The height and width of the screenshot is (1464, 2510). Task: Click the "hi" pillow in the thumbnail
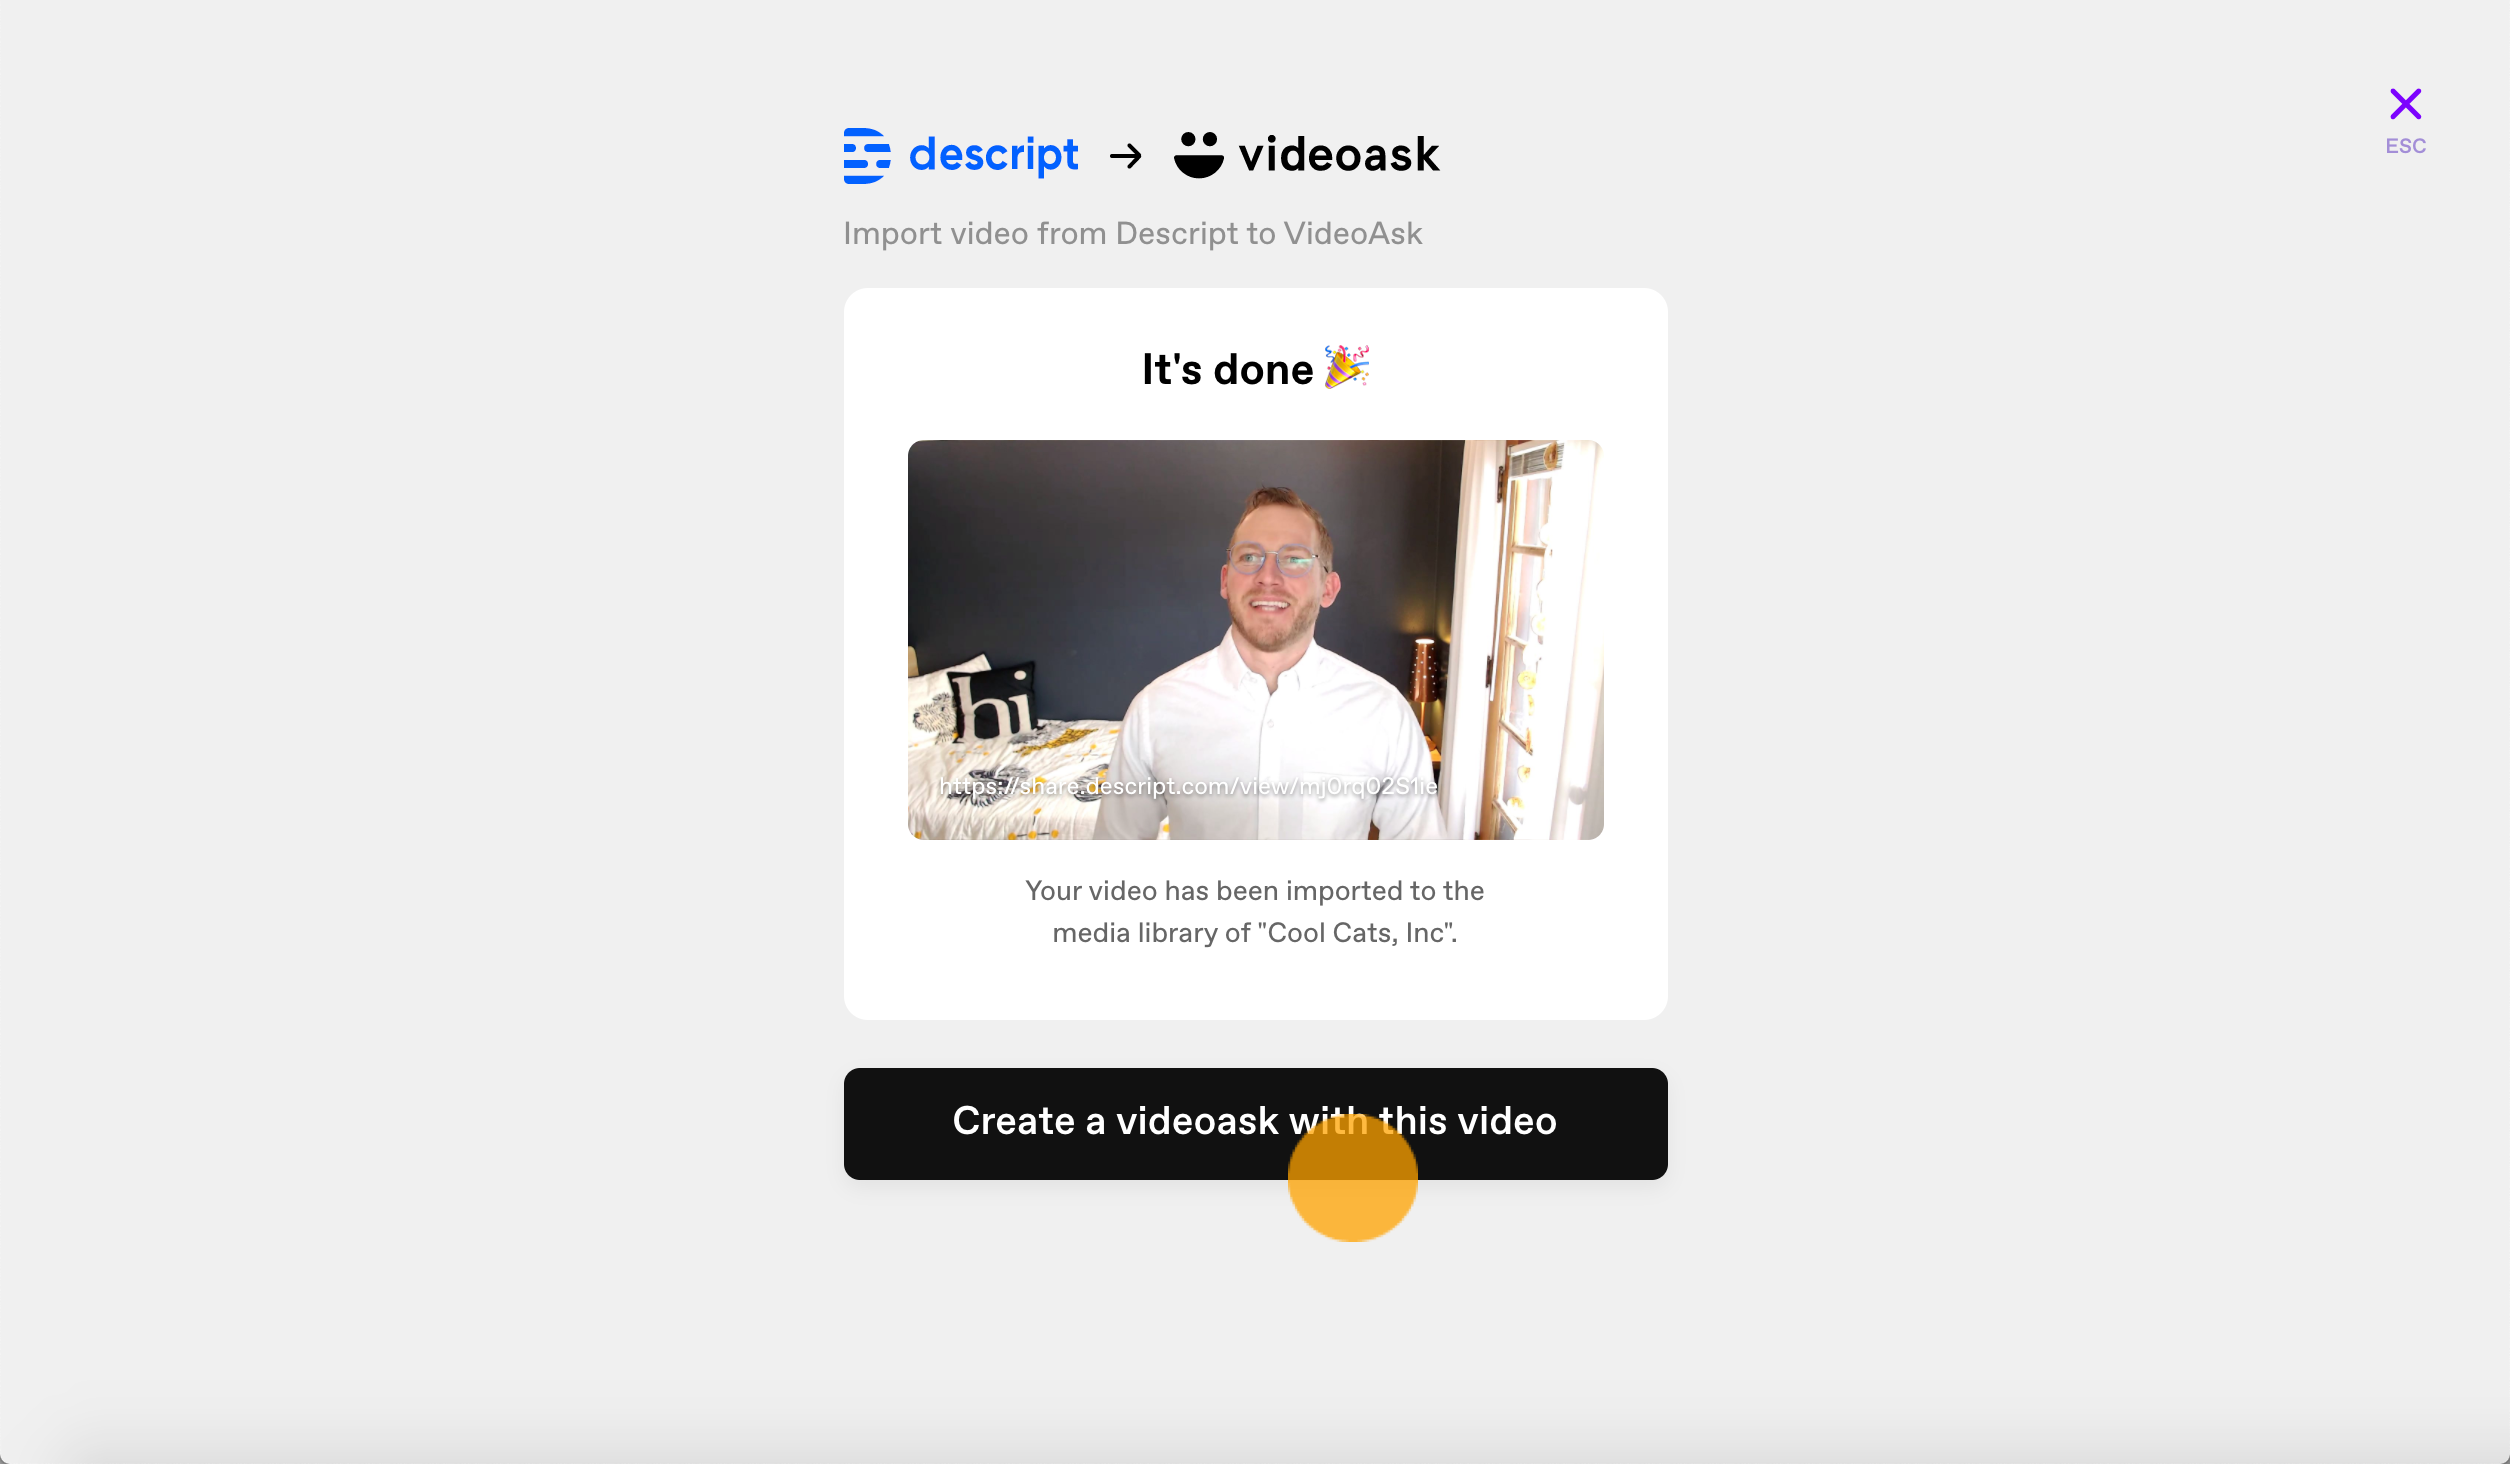(x=985, y=705)
